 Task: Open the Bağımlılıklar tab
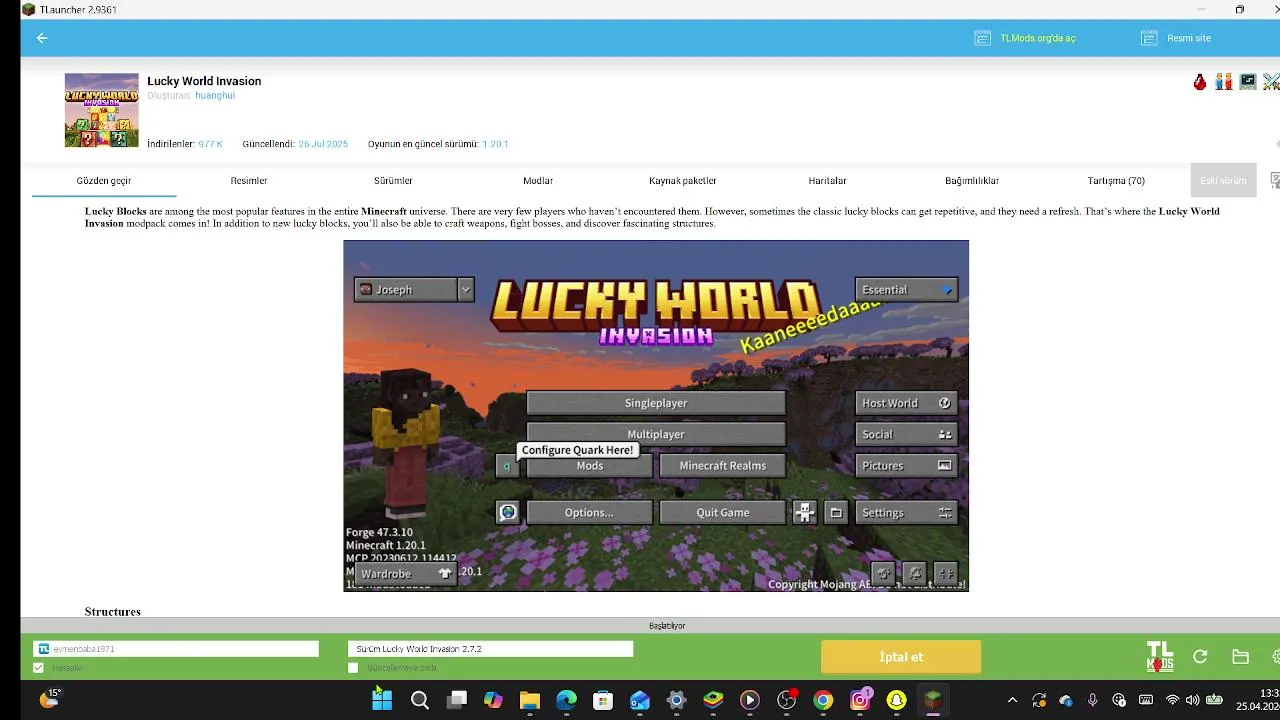pyautogui.click(x=972, y=181)
